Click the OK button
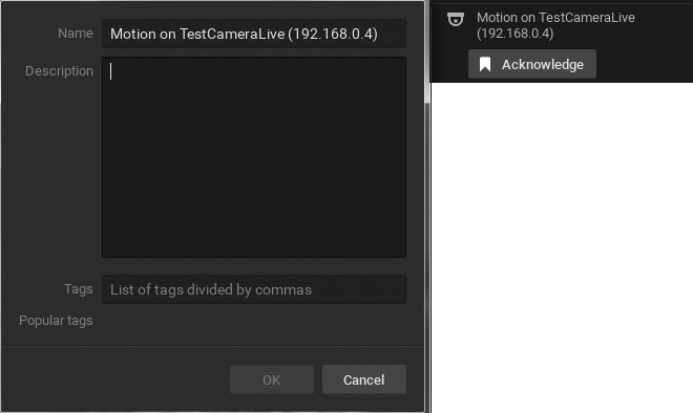Image resolution: width=693 pixels, height=413 pixels. point(271,379)
